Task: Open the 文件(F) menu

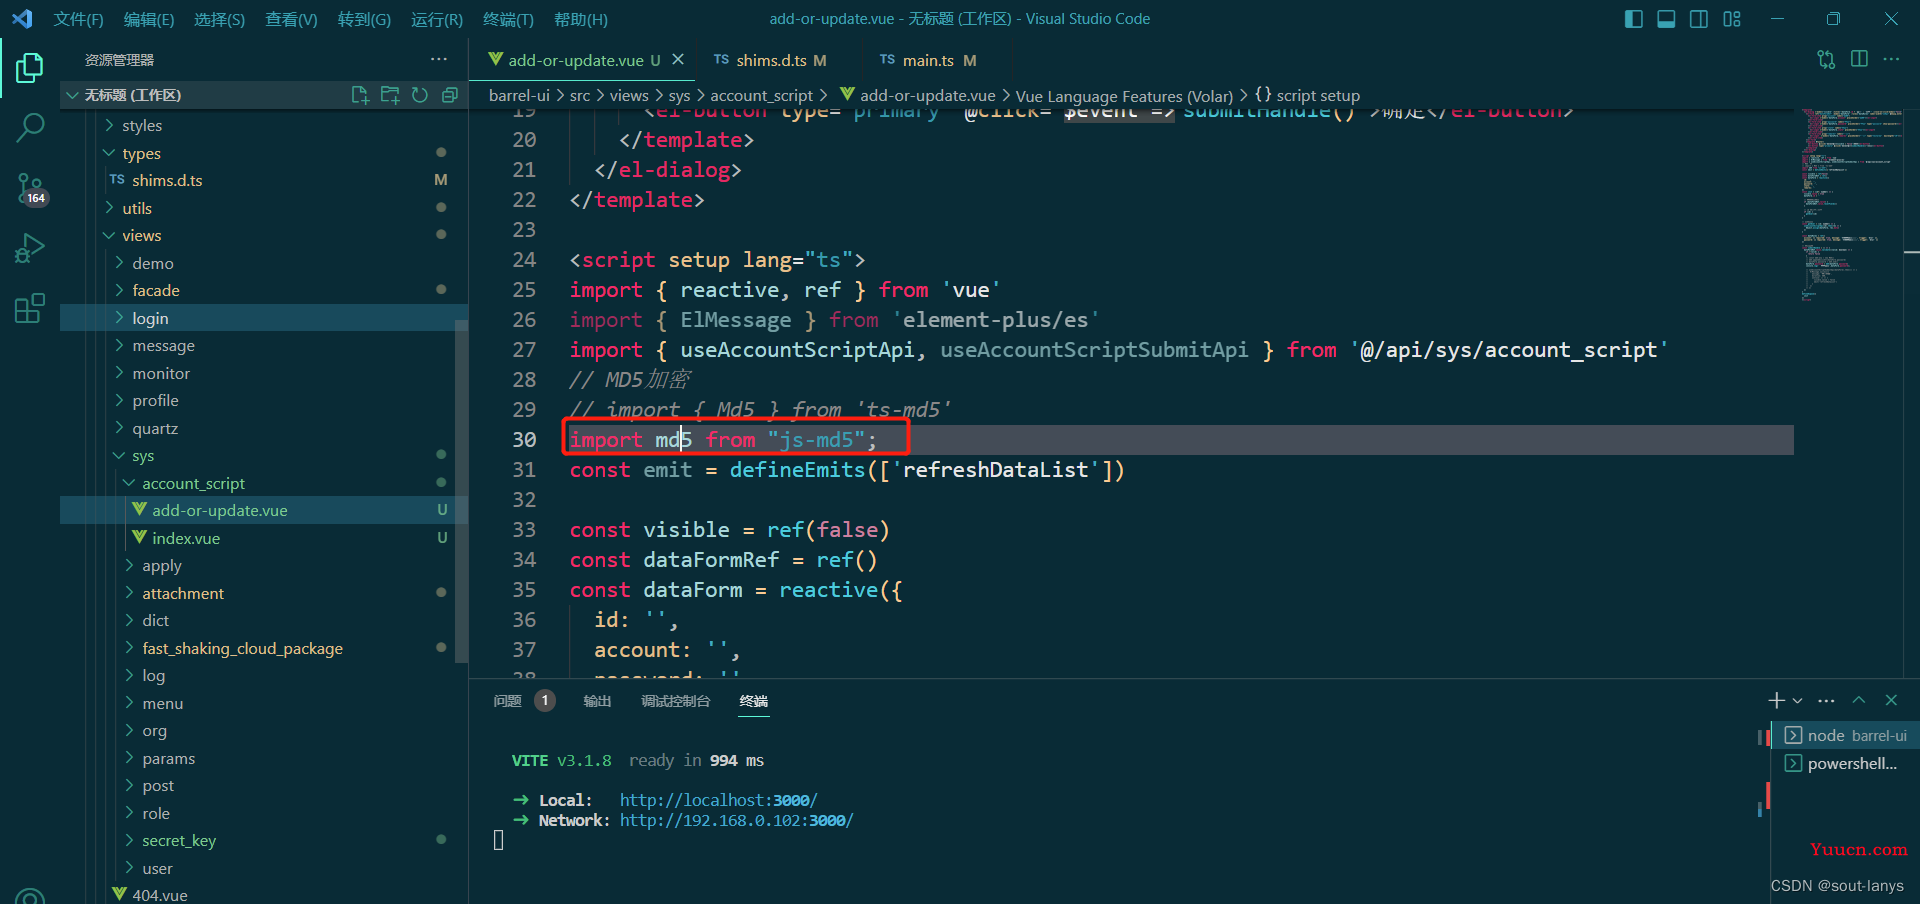Action: pos(78,19)
